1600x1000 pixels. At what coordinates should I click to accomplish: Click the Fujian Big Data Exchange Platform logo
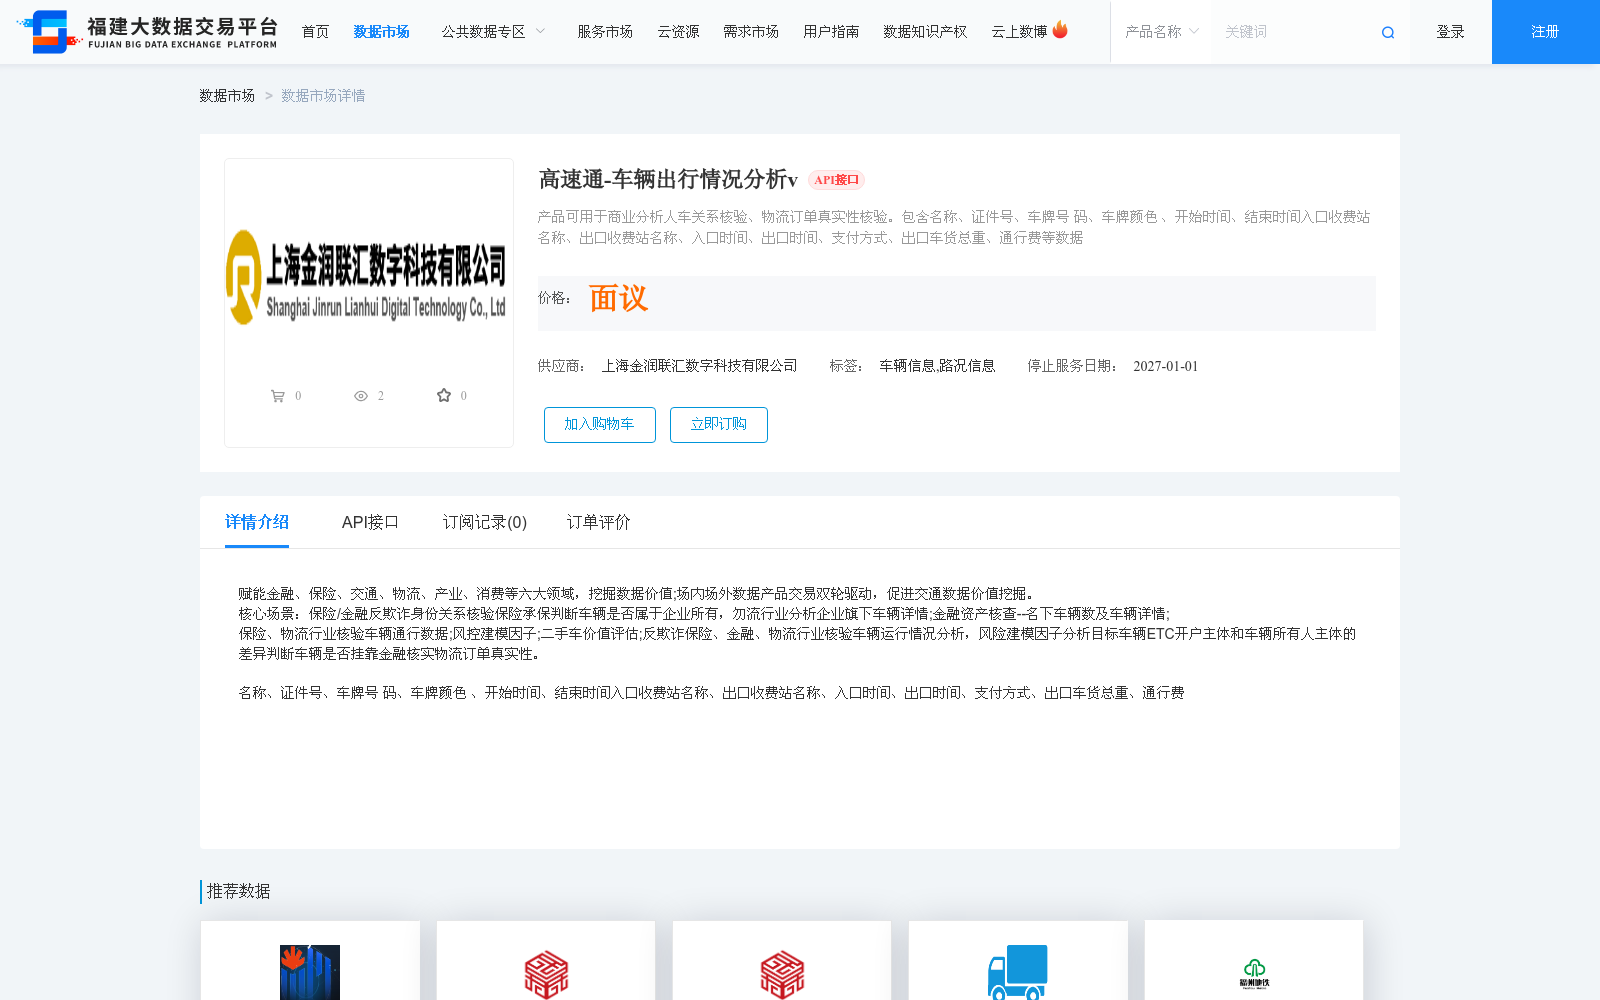[x=147, y=32]
